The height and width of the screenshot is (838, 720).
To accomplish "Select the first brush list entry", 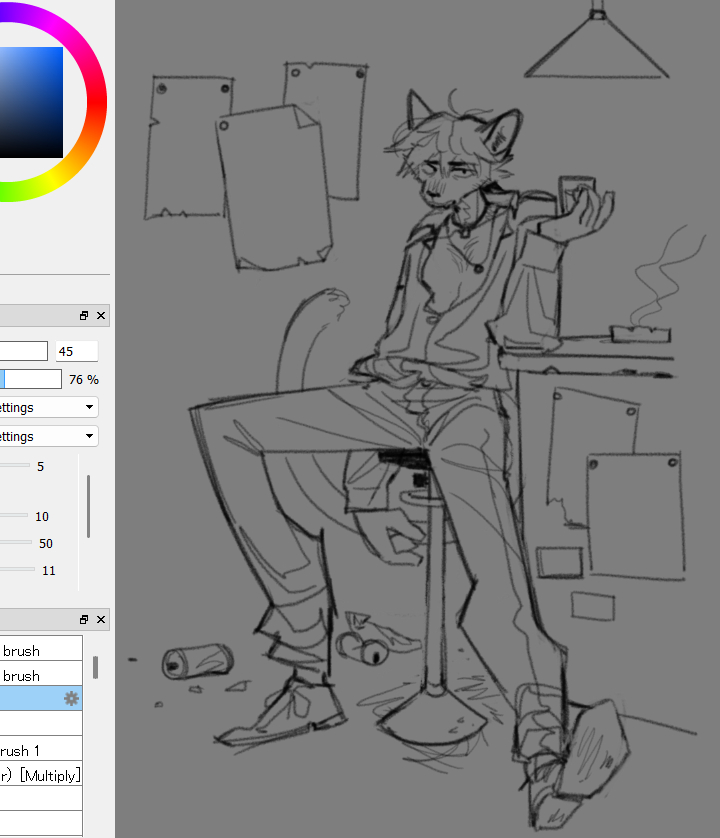I will tap(40, 650).
